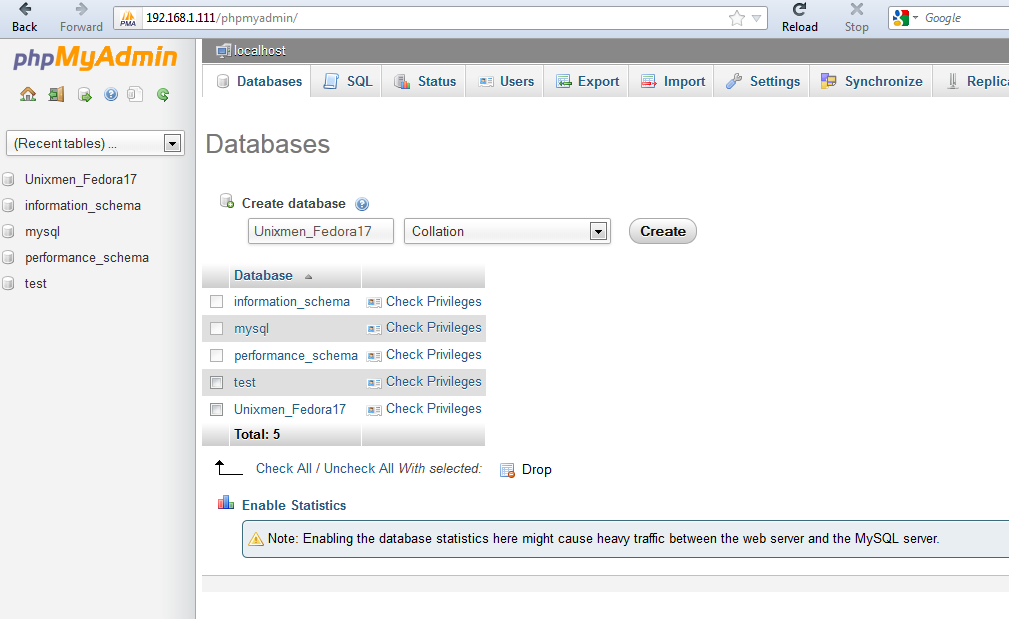The image size is (1009, 619).
Task: Open Check Privileges for test
Action: [434, 382]
